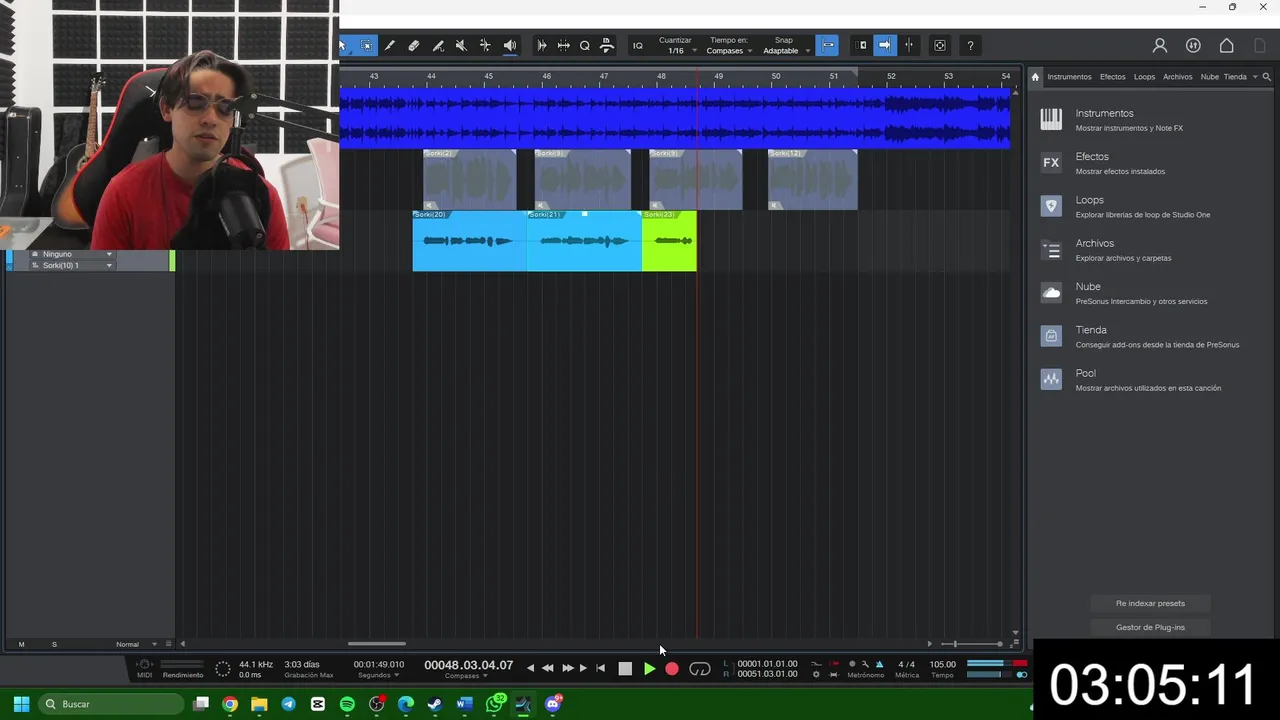The width and height of the screenshot is (1280, 720).
Task: Open the Q quantize panel
Action: [x=585, y=45]
